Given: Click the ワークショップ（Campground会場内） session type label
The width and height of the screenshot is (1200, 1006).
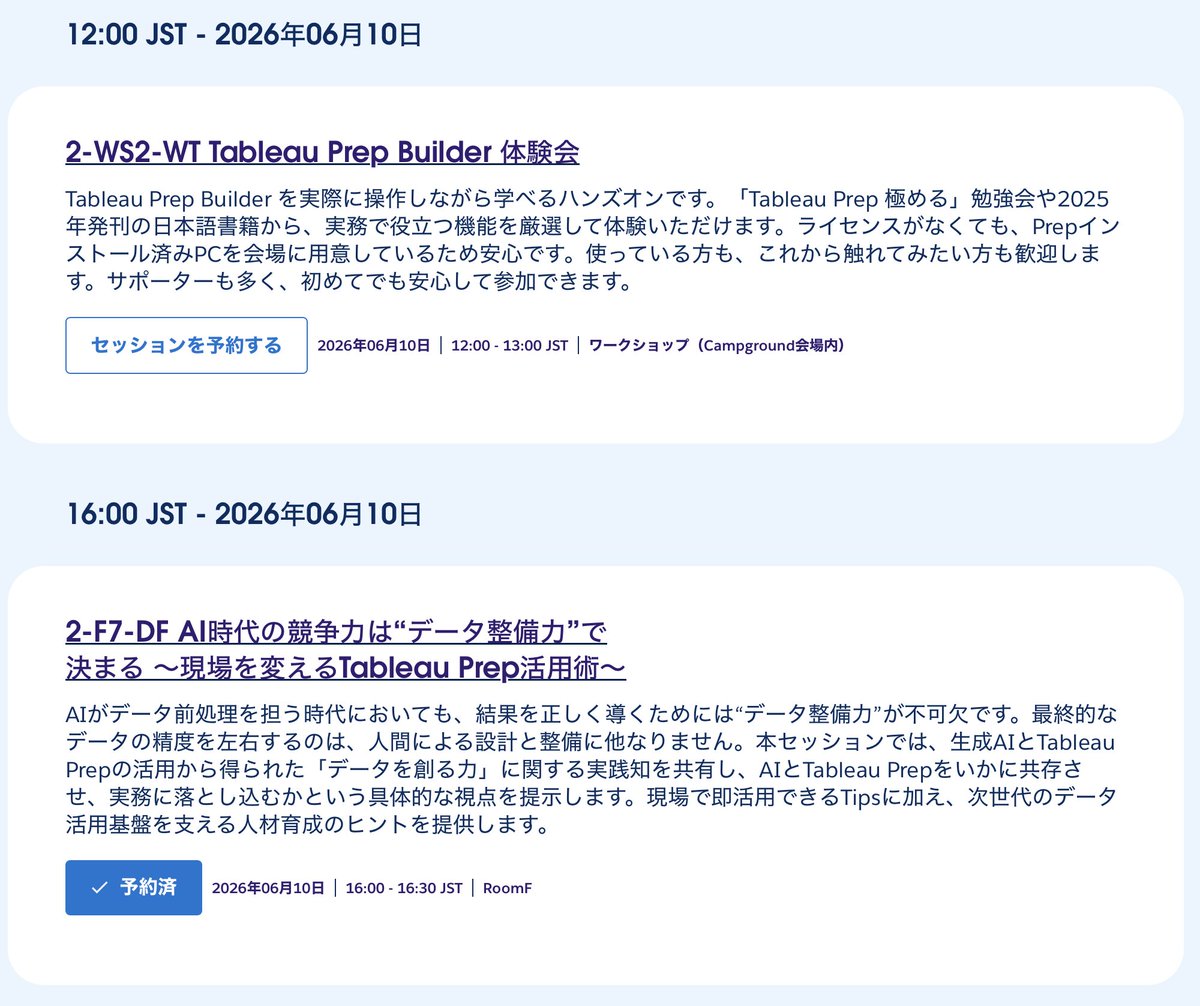Looking at the screenshot, I should click(x=716, y=345).
